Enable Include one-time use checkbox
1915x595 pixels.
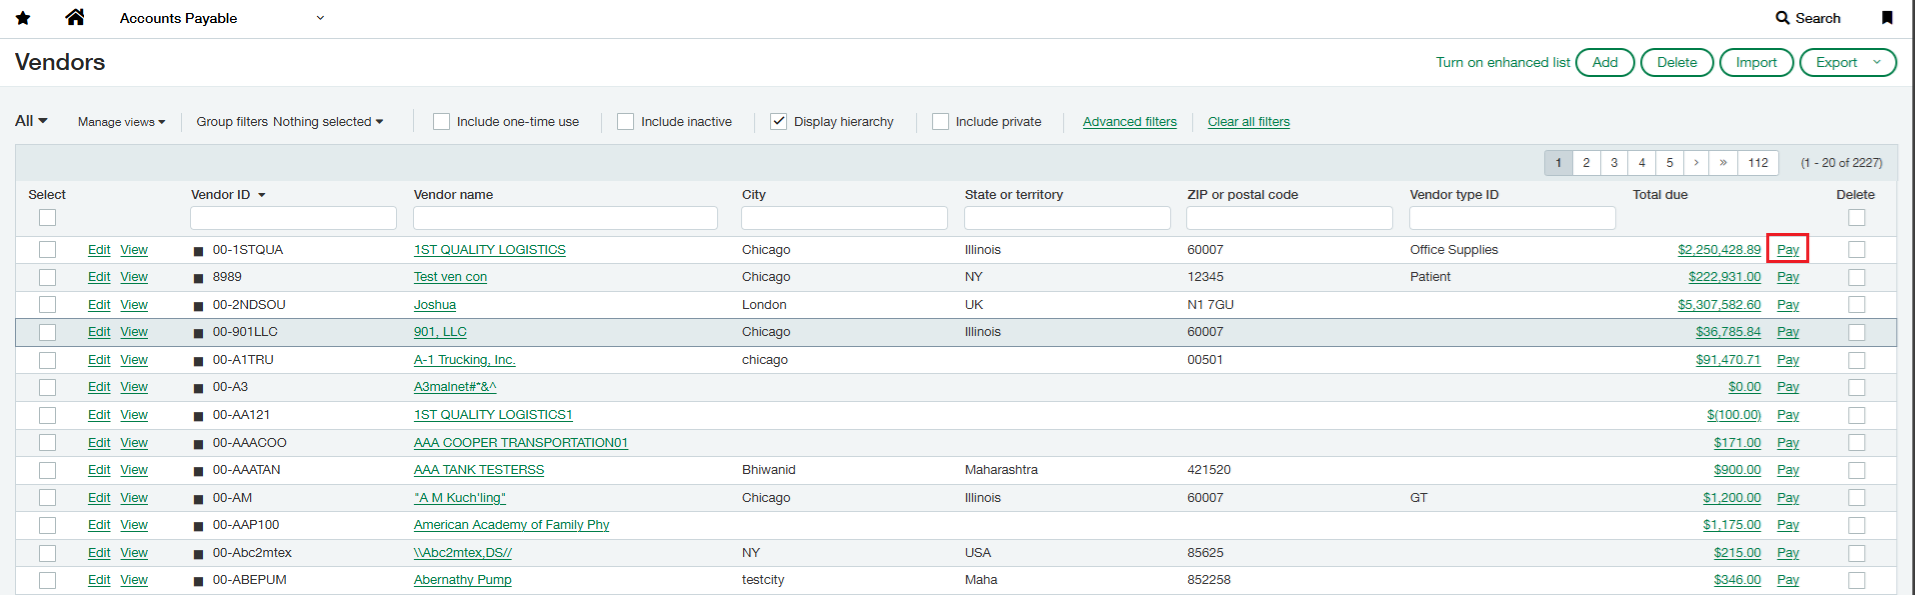pos(441,122)
